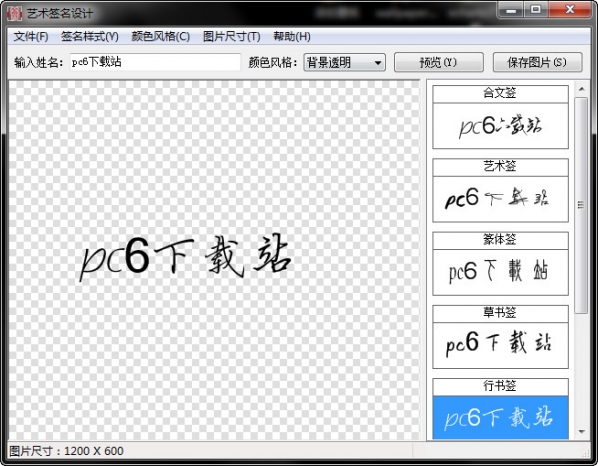Open the 帮助(H) menu

[292, 37]
